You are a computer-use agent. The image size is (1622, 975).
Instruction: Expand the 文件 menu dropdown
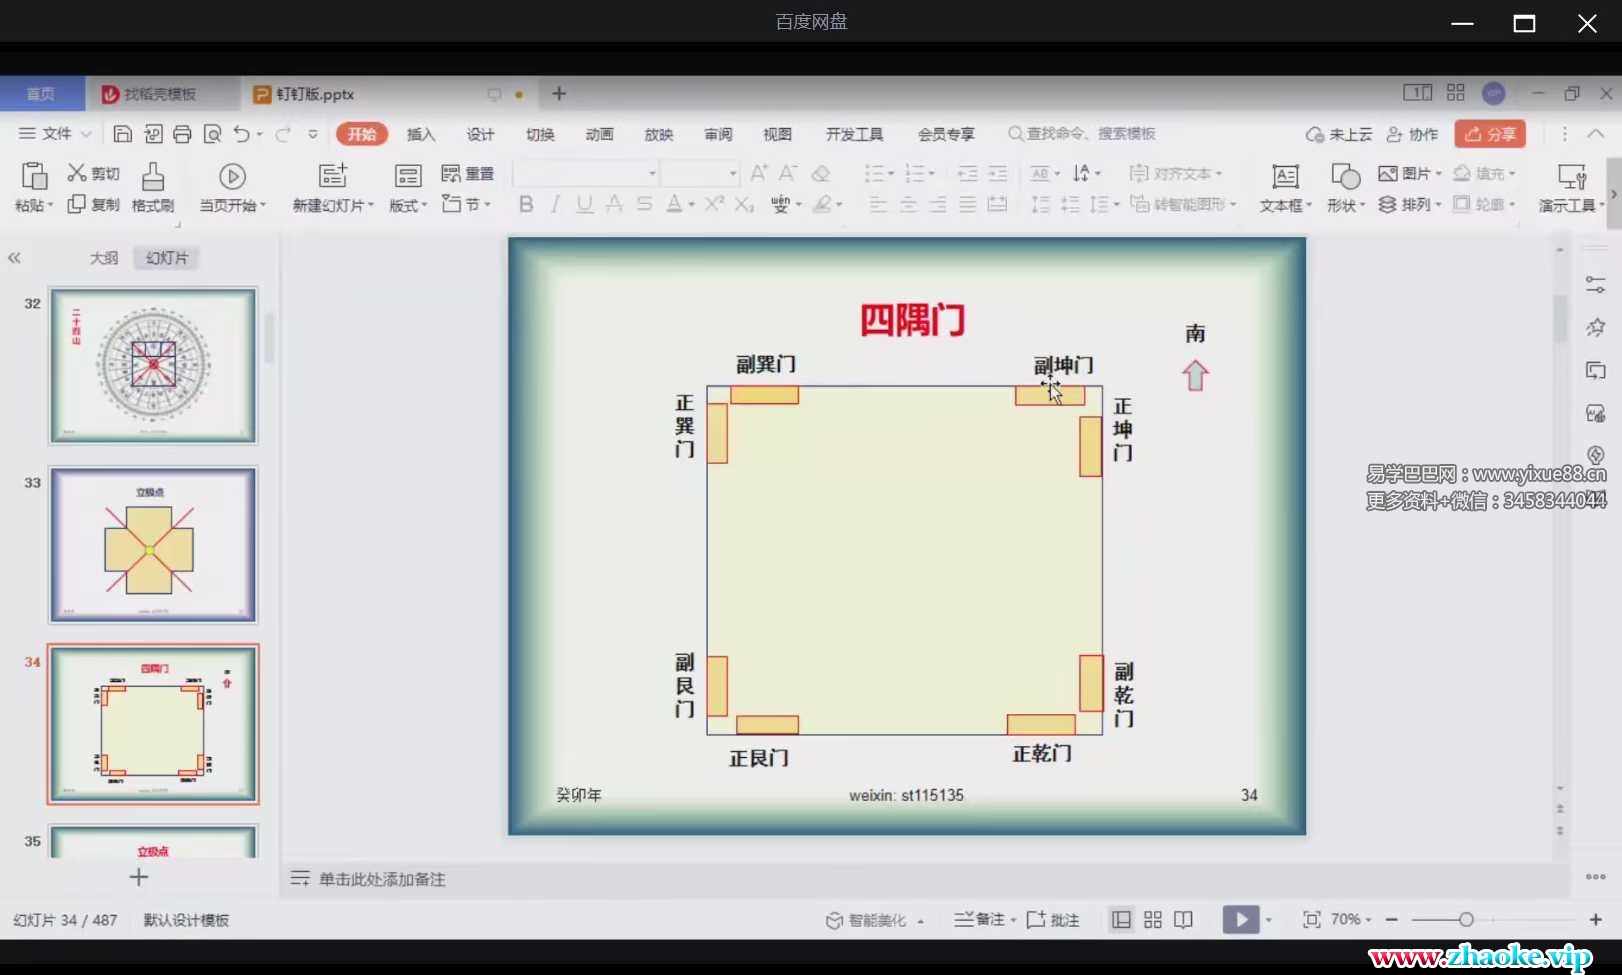tap(56, 134)
